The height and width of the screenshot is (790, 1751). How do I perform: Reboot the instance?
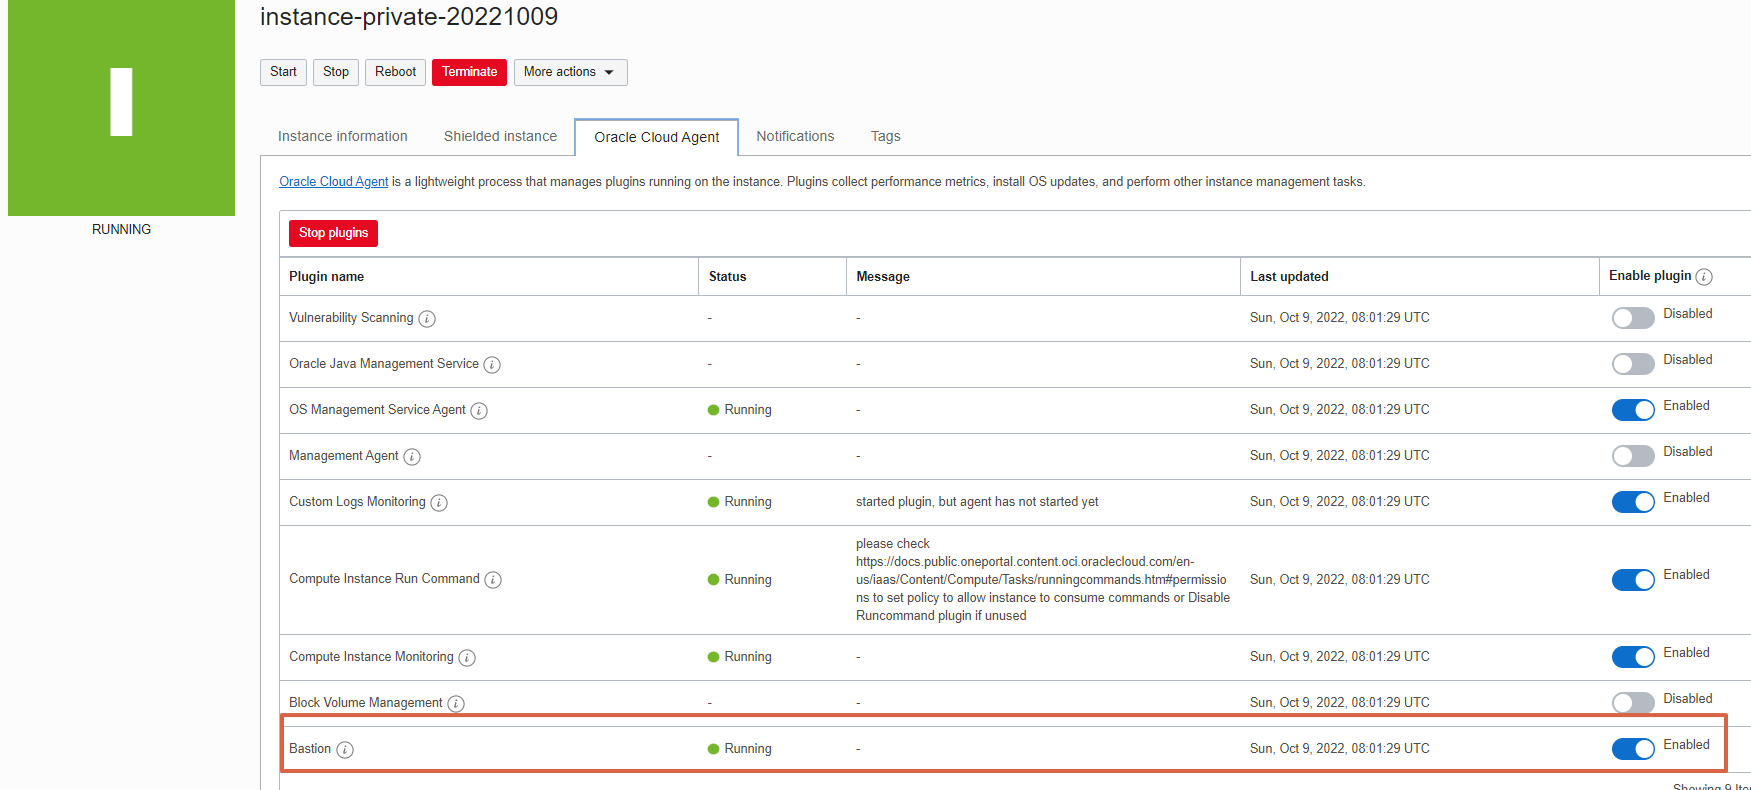click(395, 72)
